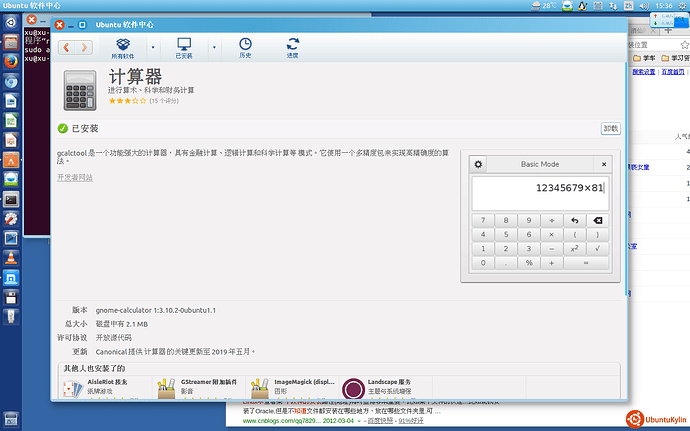Open the 进度 (Progress) view
The width and height of the screenshot is (690, 431).
point(293,48)
